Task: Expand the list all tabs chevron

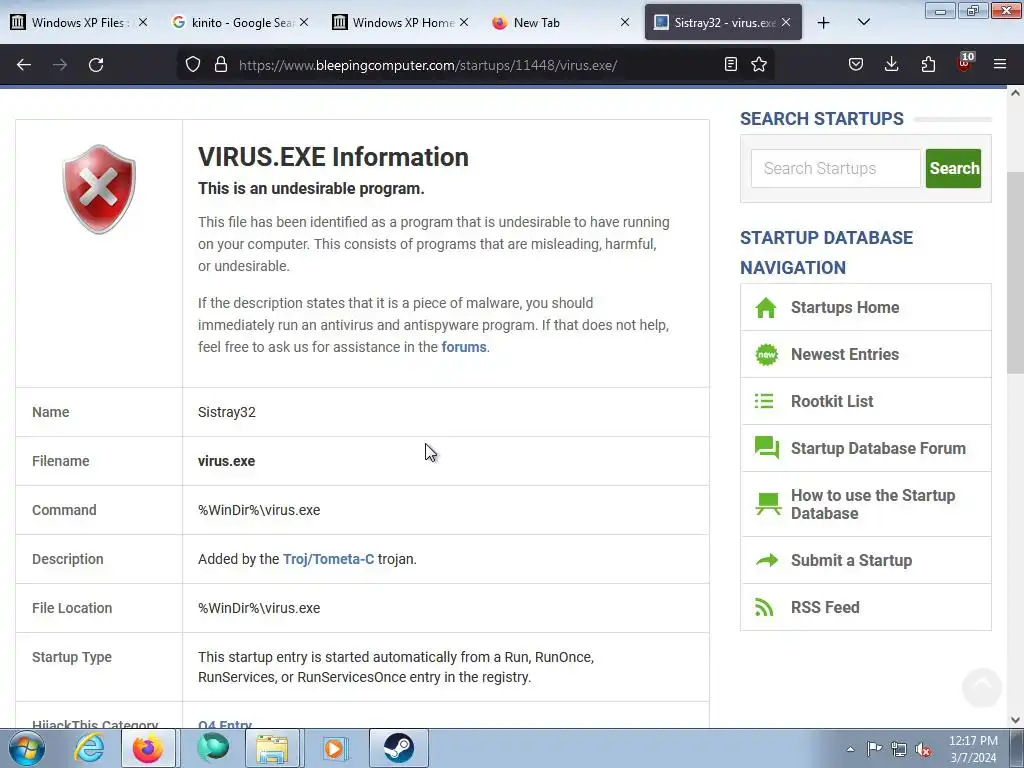Action: [863, 23]
